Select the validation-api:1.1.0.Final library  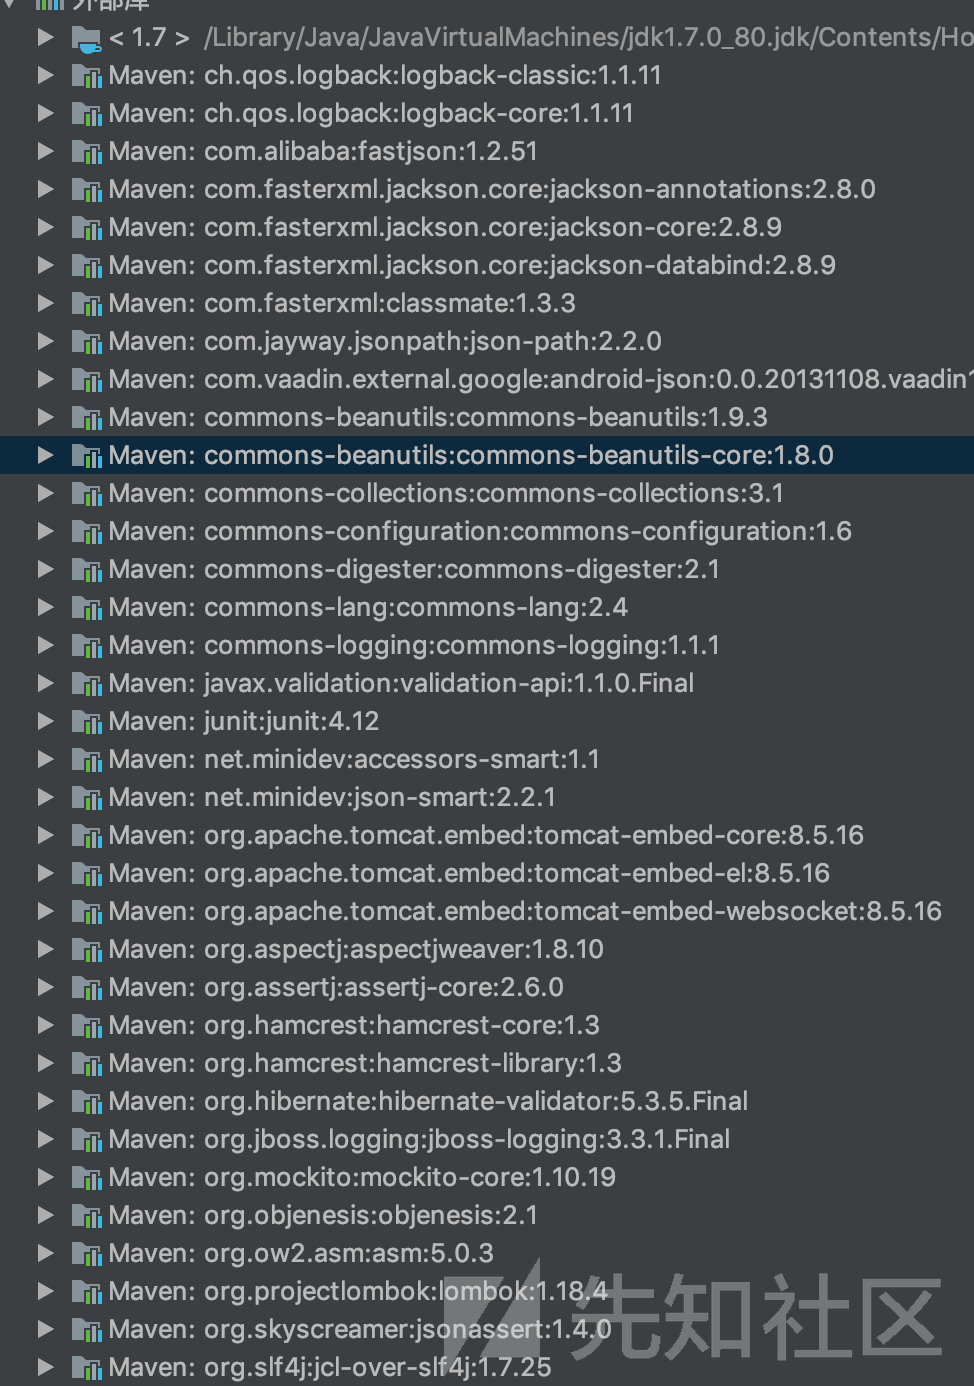[400, 683]
